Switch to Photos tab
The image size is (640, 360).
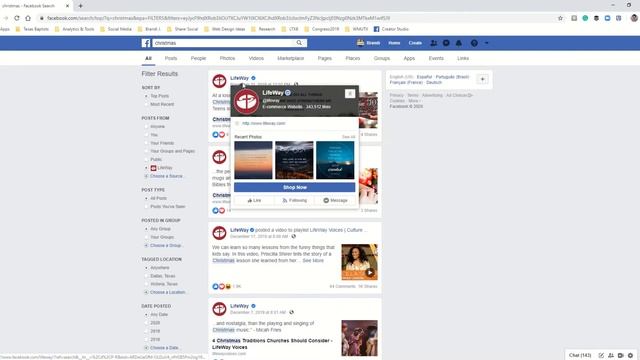point(227,58)
